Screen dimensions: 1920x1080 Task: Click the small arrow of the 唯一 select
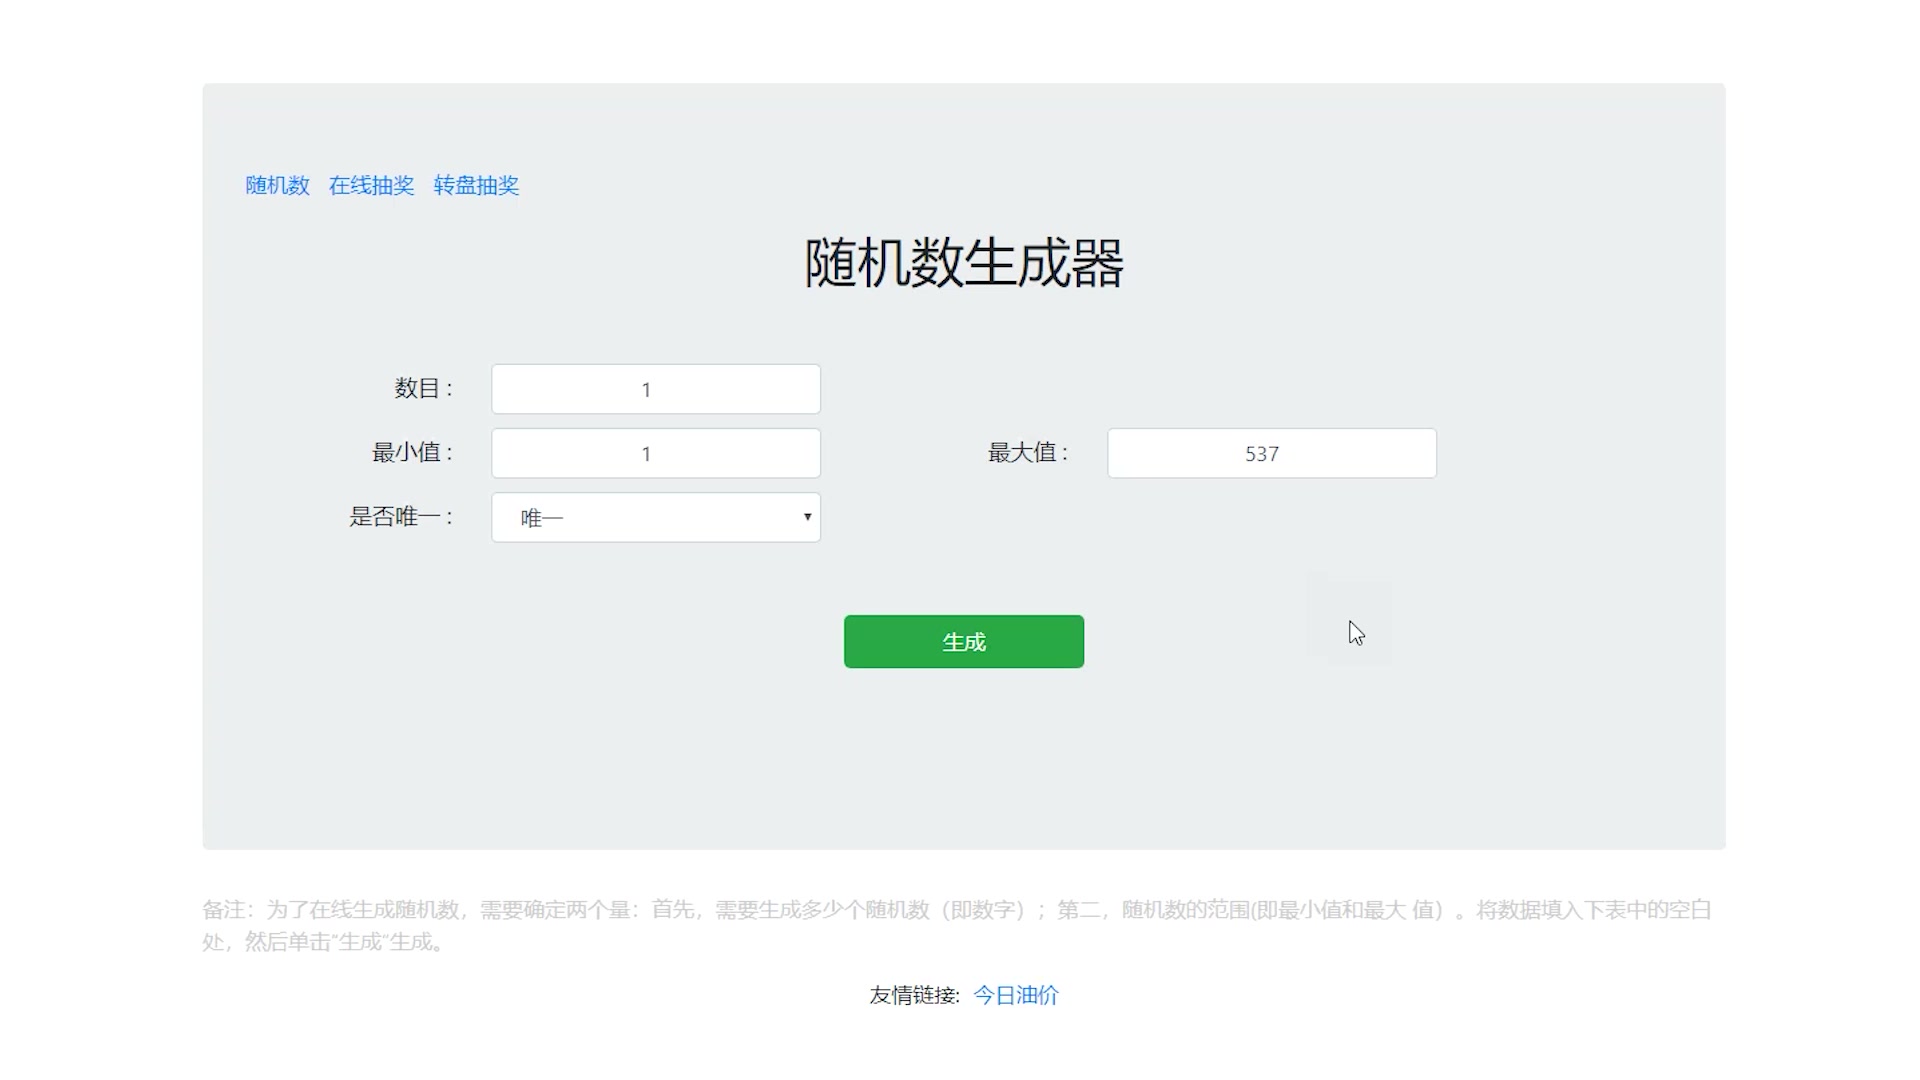click(x=807, y=517)
